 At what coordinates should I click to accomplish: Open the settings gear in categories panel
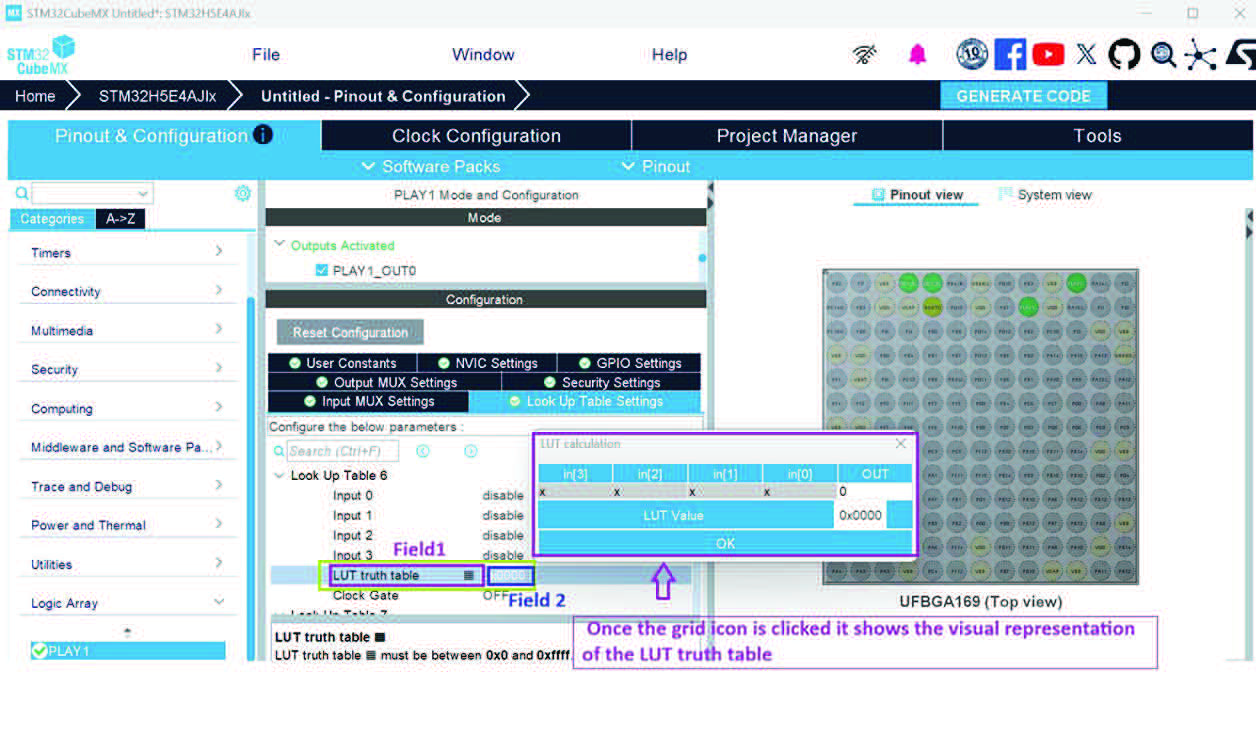click(x=242, y=194)
